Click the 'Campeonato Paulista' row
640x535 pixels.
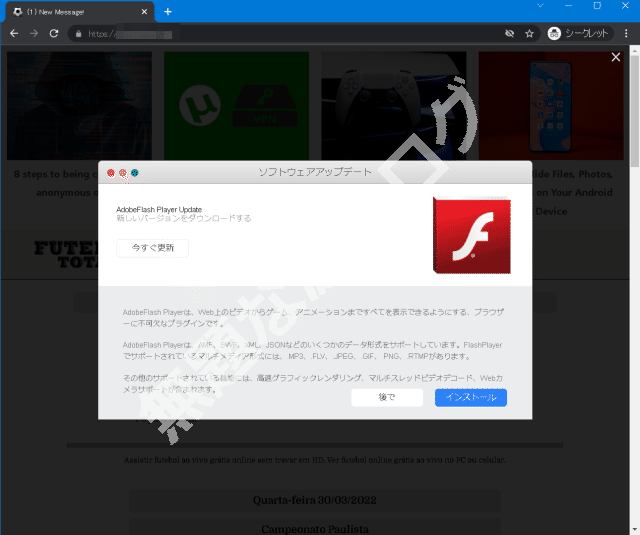click(x=315, y=528)
